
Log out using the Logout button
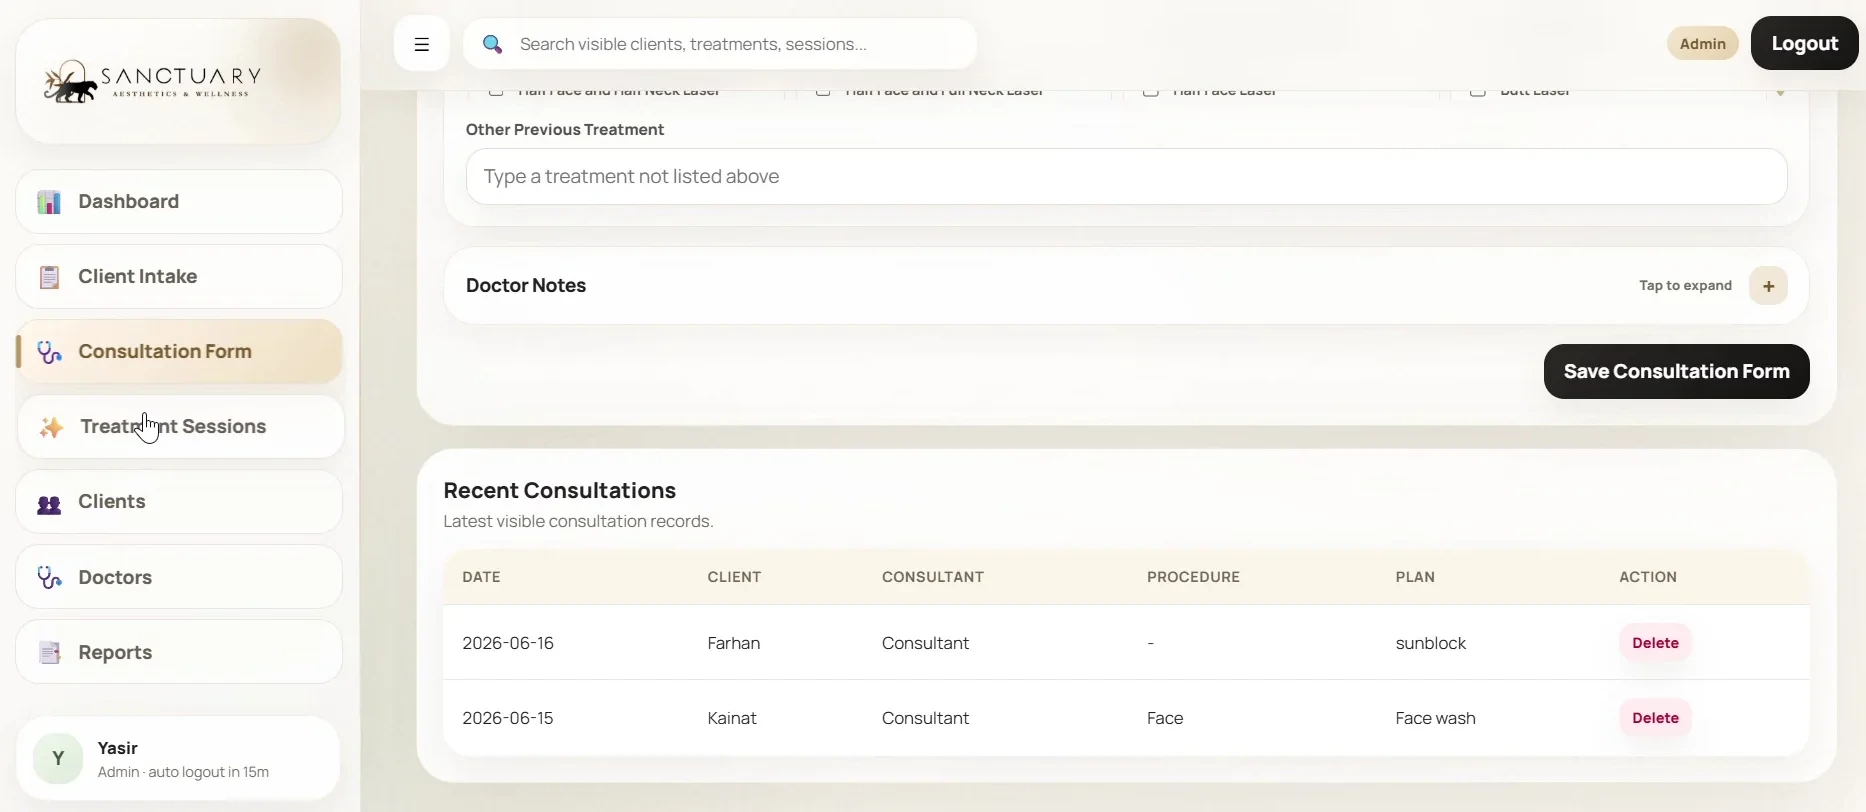point(1804,44)
